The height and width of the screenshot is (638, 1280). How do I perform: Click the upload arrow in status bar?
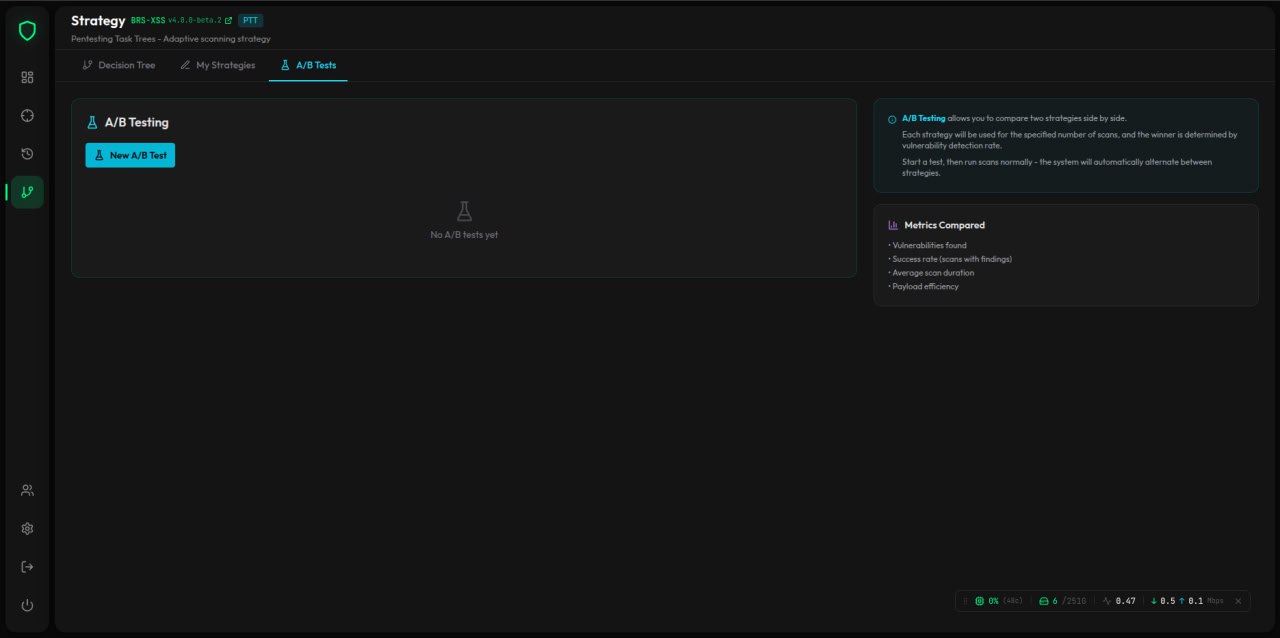coord(1181,601)
